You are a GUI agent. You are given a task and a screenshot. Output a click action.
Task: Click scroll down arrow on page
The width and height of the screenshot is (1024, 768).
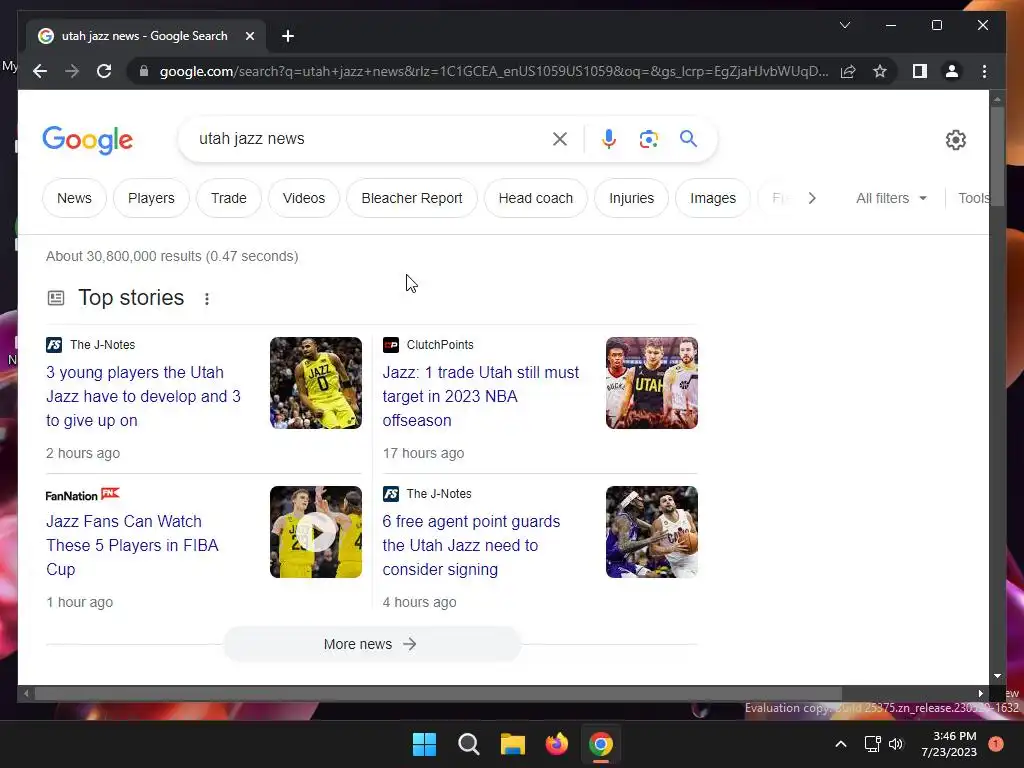point(997,677)
